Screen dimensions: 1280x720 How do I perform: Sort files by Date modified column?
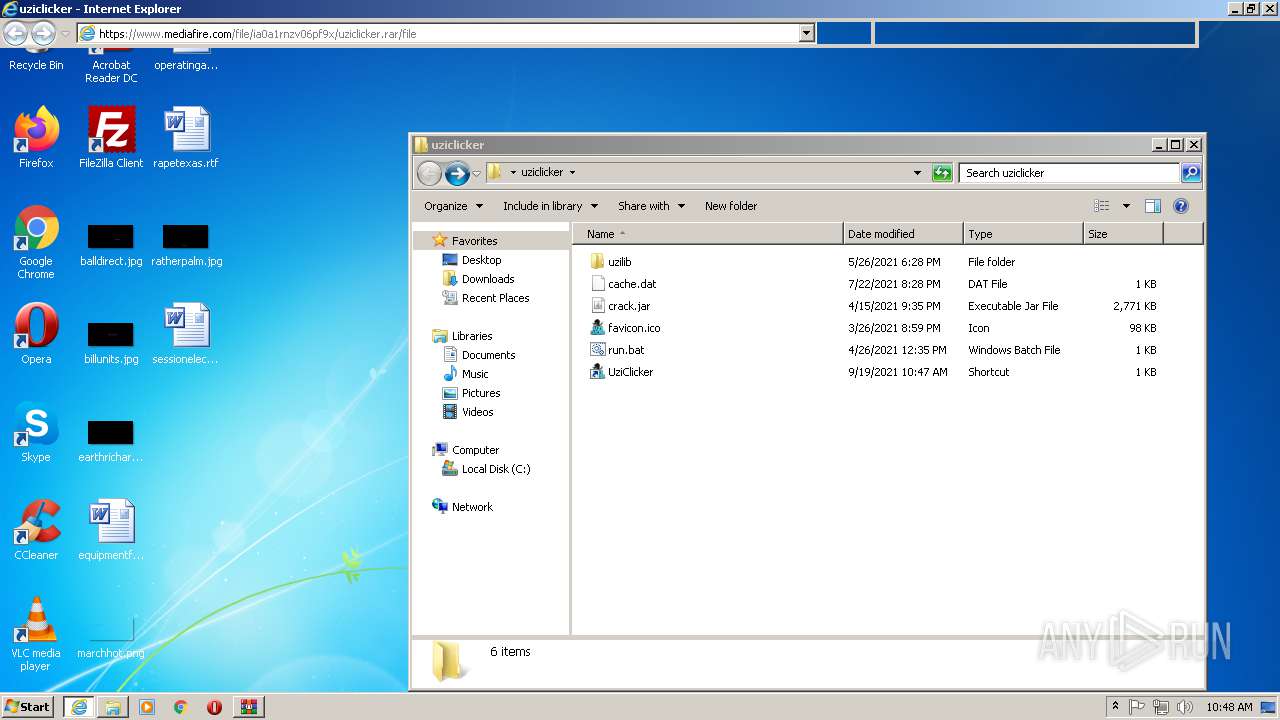click(x=903, y=234)
